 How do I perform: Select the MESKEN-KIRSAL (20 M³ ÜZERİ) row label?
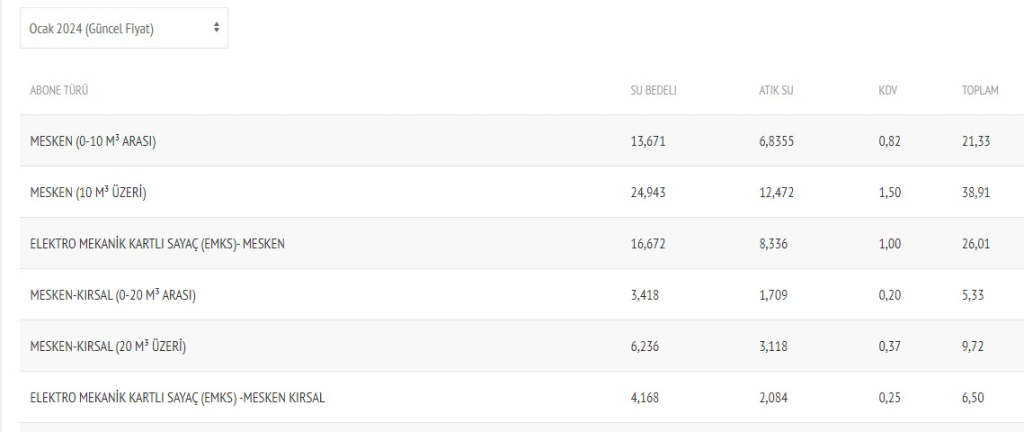click(109, 348)
